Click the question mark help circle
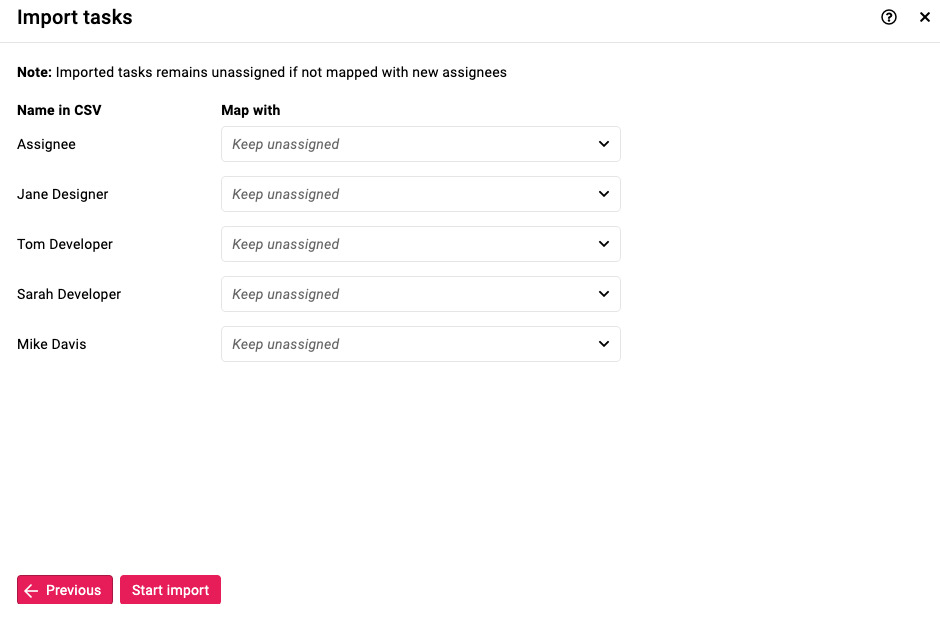The height and width of the screenshot is (620, 940). pos(889,17)
